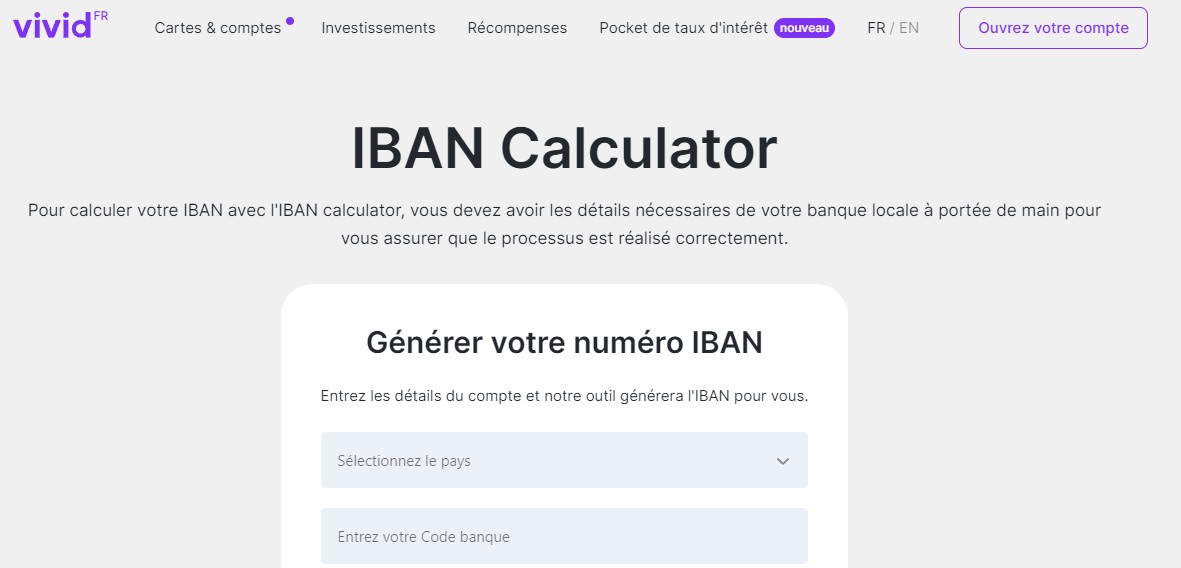Screen dimensions: 1181x568
Task: Open the 'Sélectionnez le pays' dropdown
Action: [564, 460]
